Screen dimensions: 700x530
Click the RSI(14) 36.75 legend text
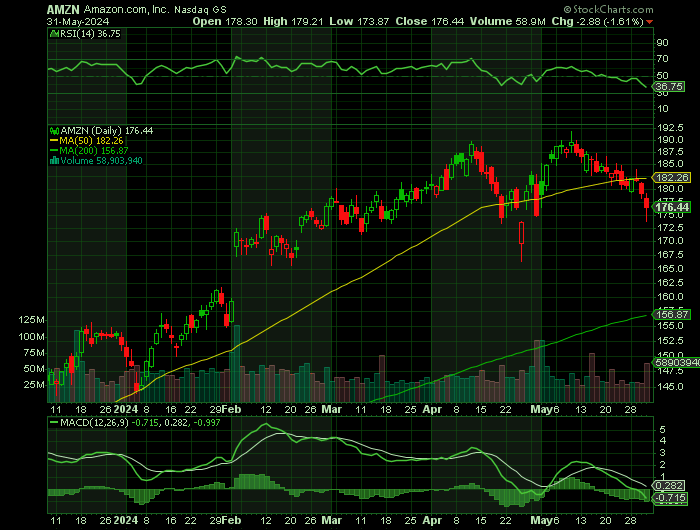click(x=90, y=34)
